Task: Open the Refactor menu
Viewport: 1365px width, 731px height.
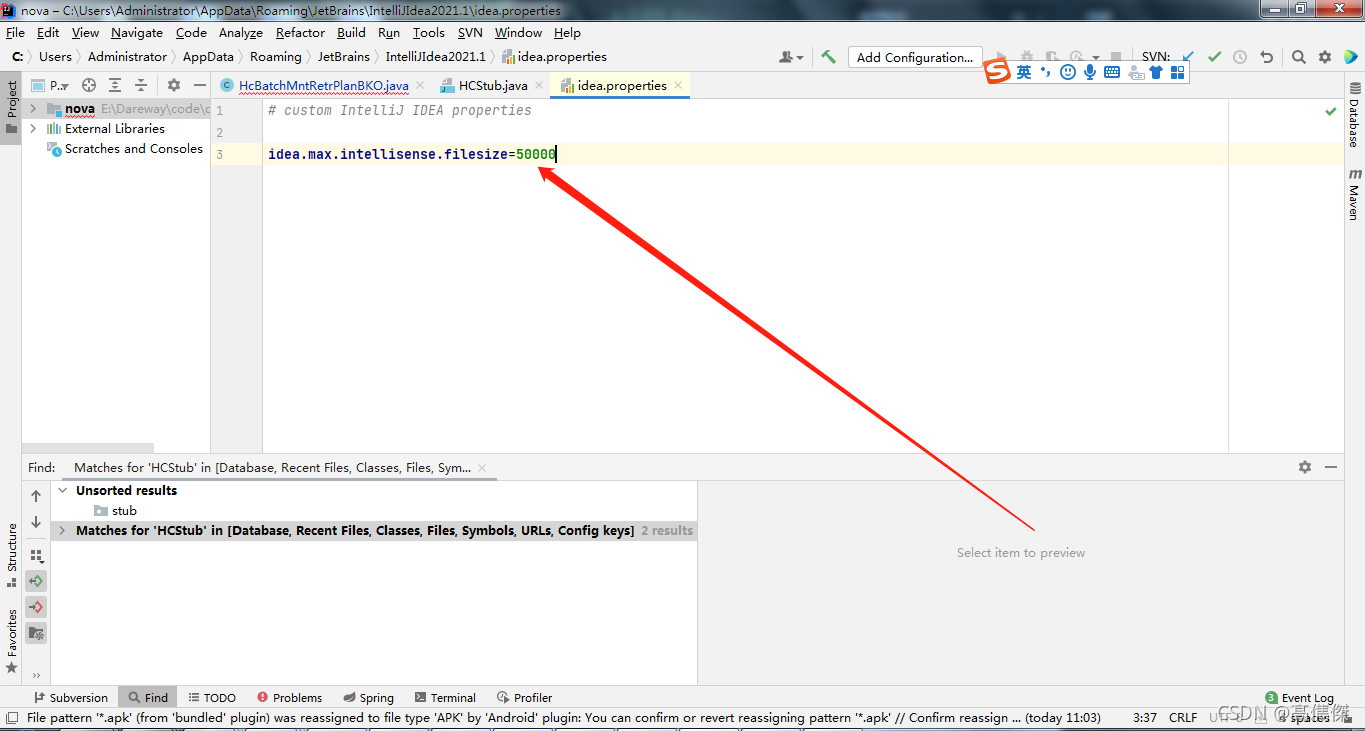Action: click(300, 32)
